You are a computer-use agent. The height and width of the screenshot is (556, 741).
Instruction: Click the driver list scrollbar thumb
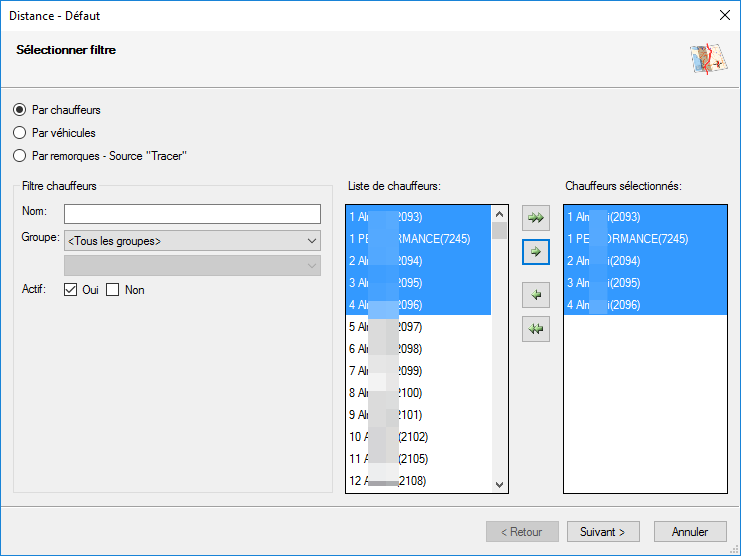click(x=499, y=231)
